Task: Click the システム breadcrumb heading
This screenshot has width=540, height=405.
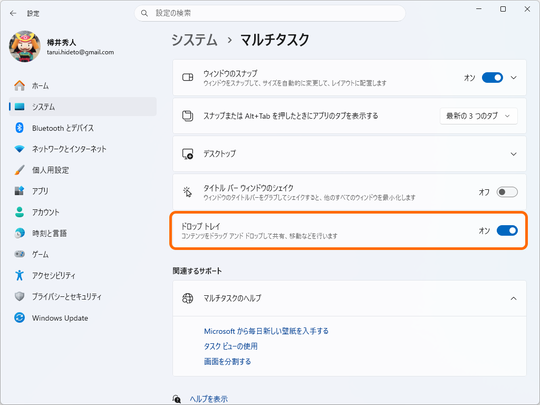Action: point(195,40)
